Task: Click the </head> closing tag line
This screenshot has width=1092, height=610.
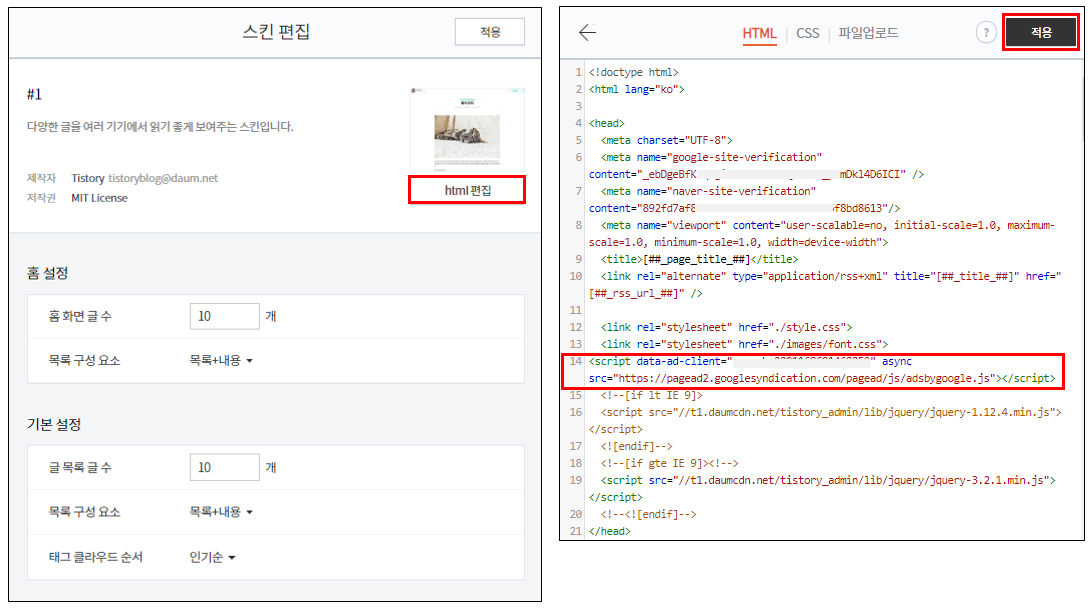Action: pos(609,531)
